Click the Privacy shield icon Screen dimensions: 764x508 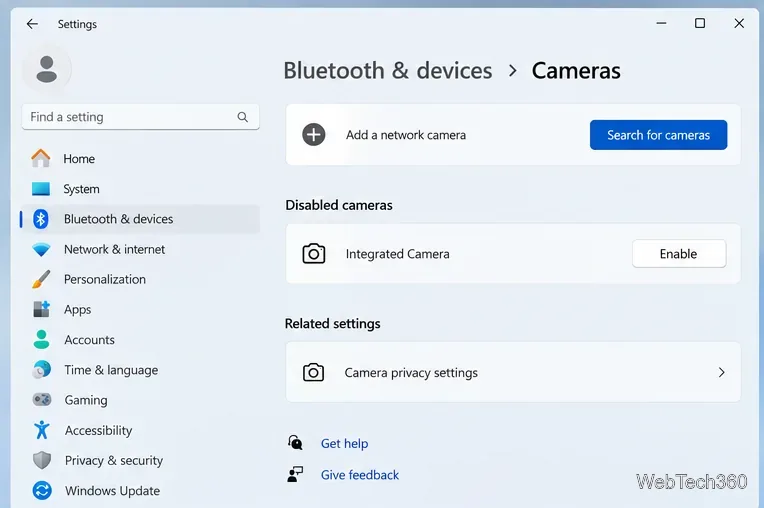pyautogui.click(x=42, y=460)
